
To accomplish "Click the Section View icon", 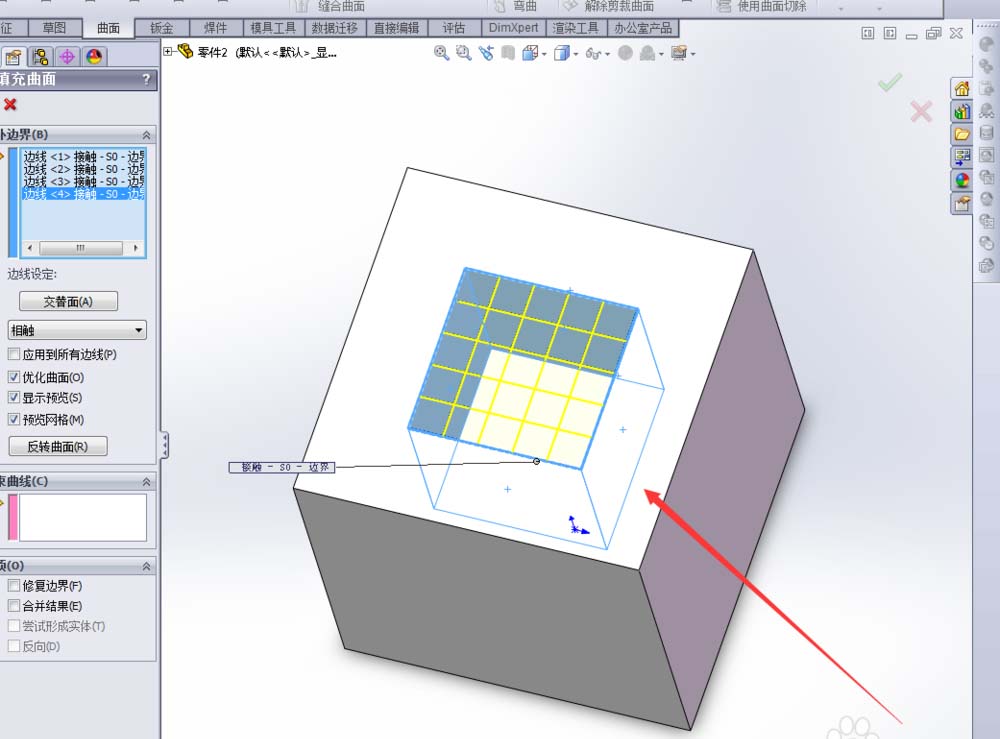I will [x=508, y=53].
